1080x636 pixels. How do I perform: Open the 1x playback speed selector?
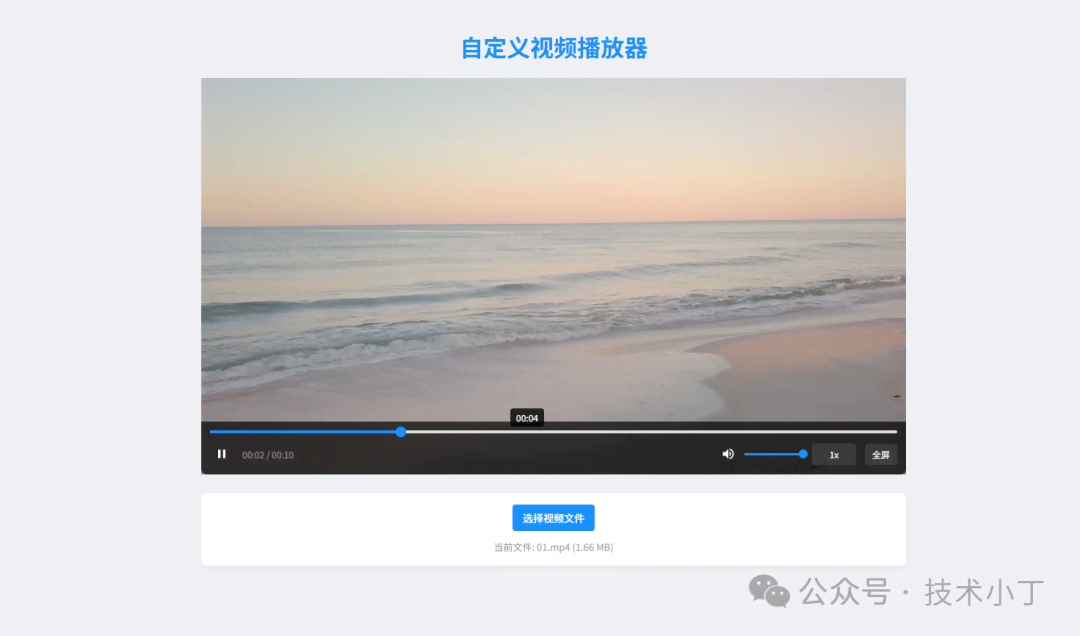tap(833, 455)
